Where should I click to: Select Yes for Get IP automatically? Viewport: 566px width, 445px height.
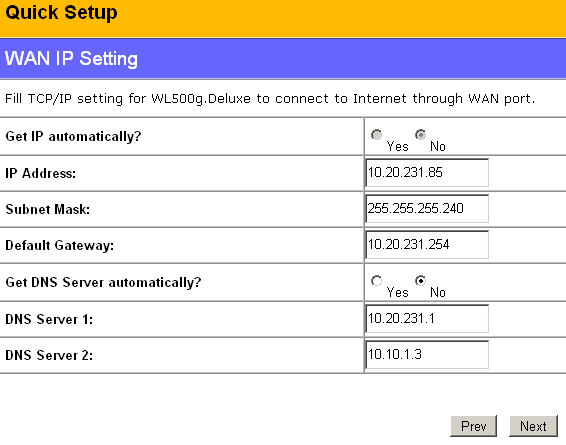[376, 135]
